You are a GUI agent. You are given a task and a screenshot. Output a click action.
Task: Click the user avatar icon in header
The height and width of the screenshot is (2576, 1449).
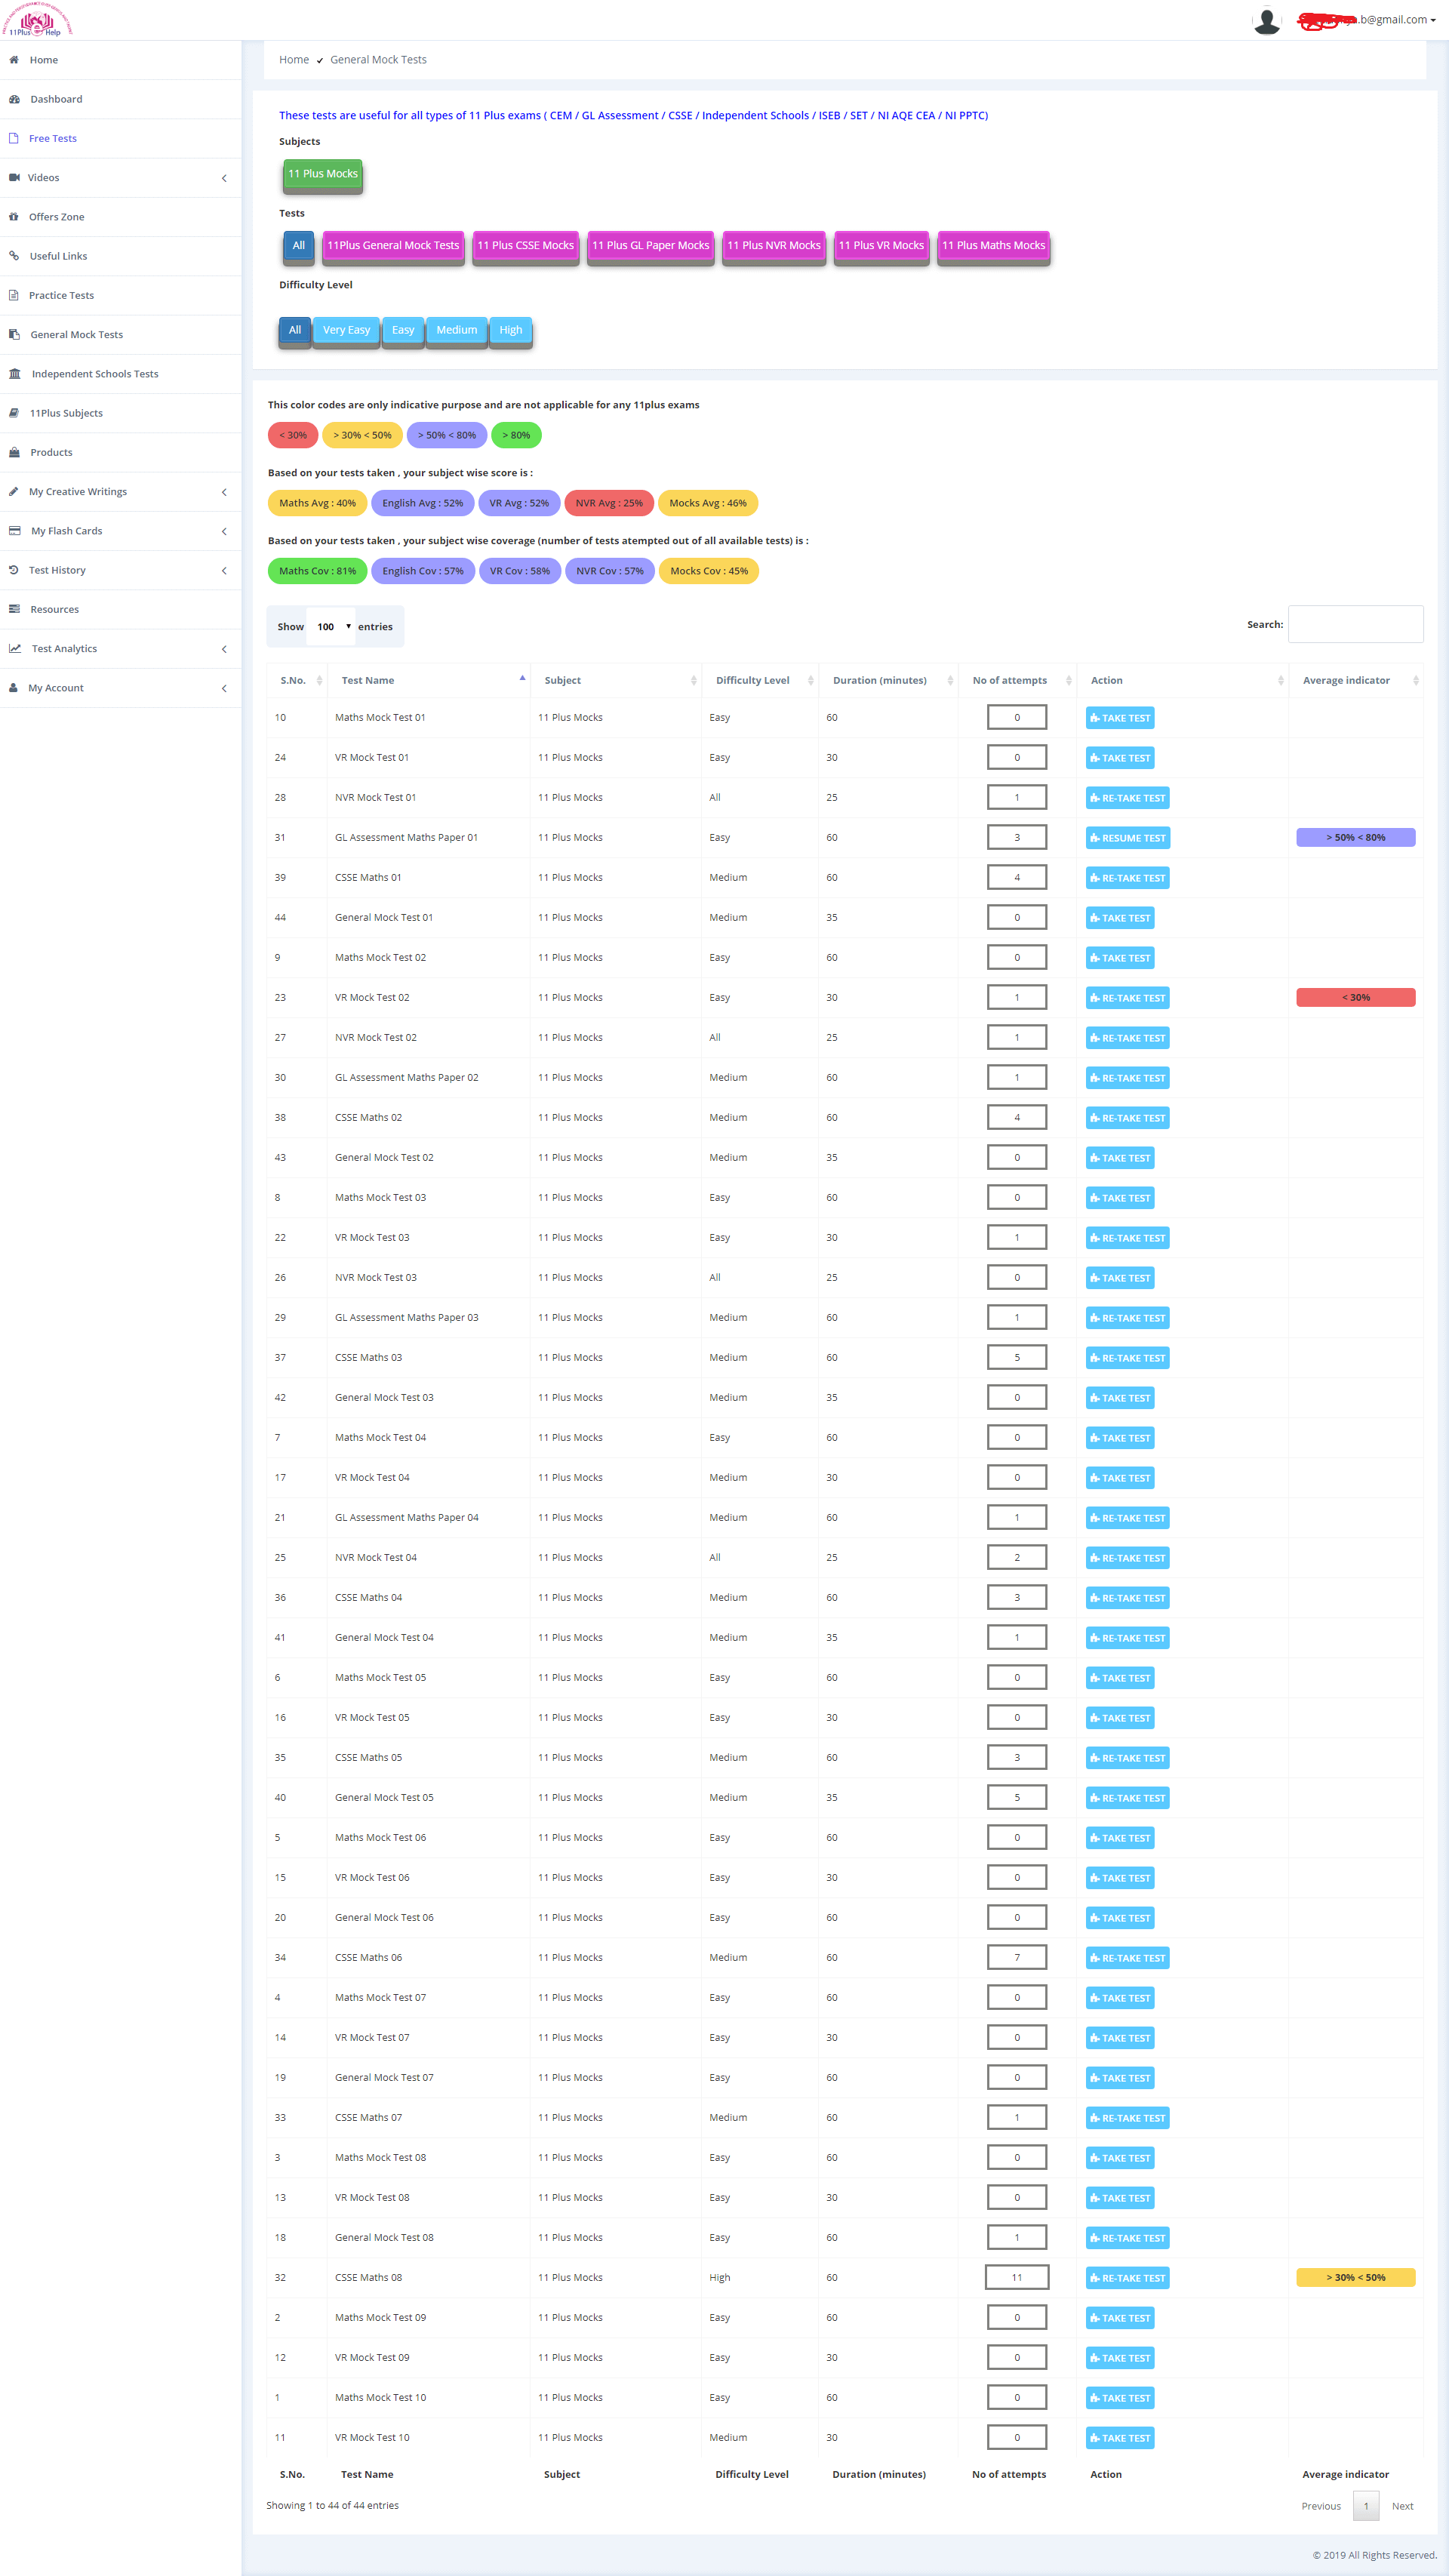pos(1266,20)
